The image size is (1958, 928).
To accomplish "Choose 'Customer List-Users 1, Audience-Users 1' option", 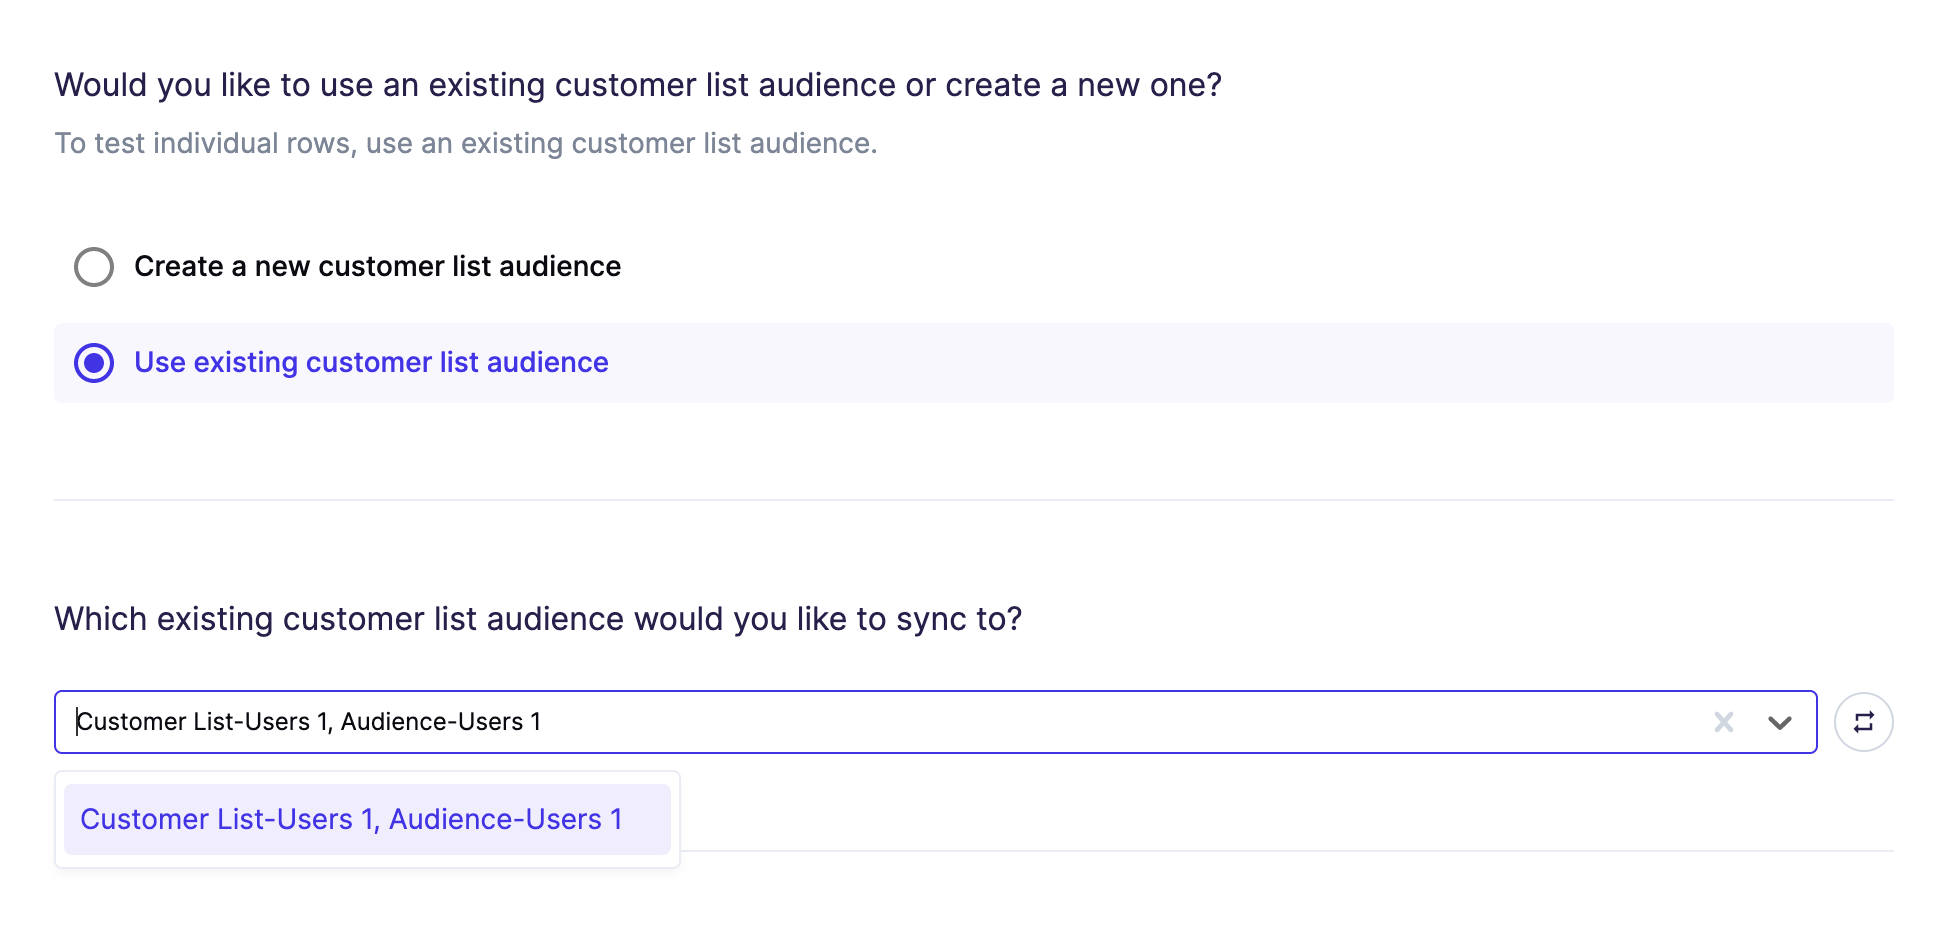I will tap(367, 819).
